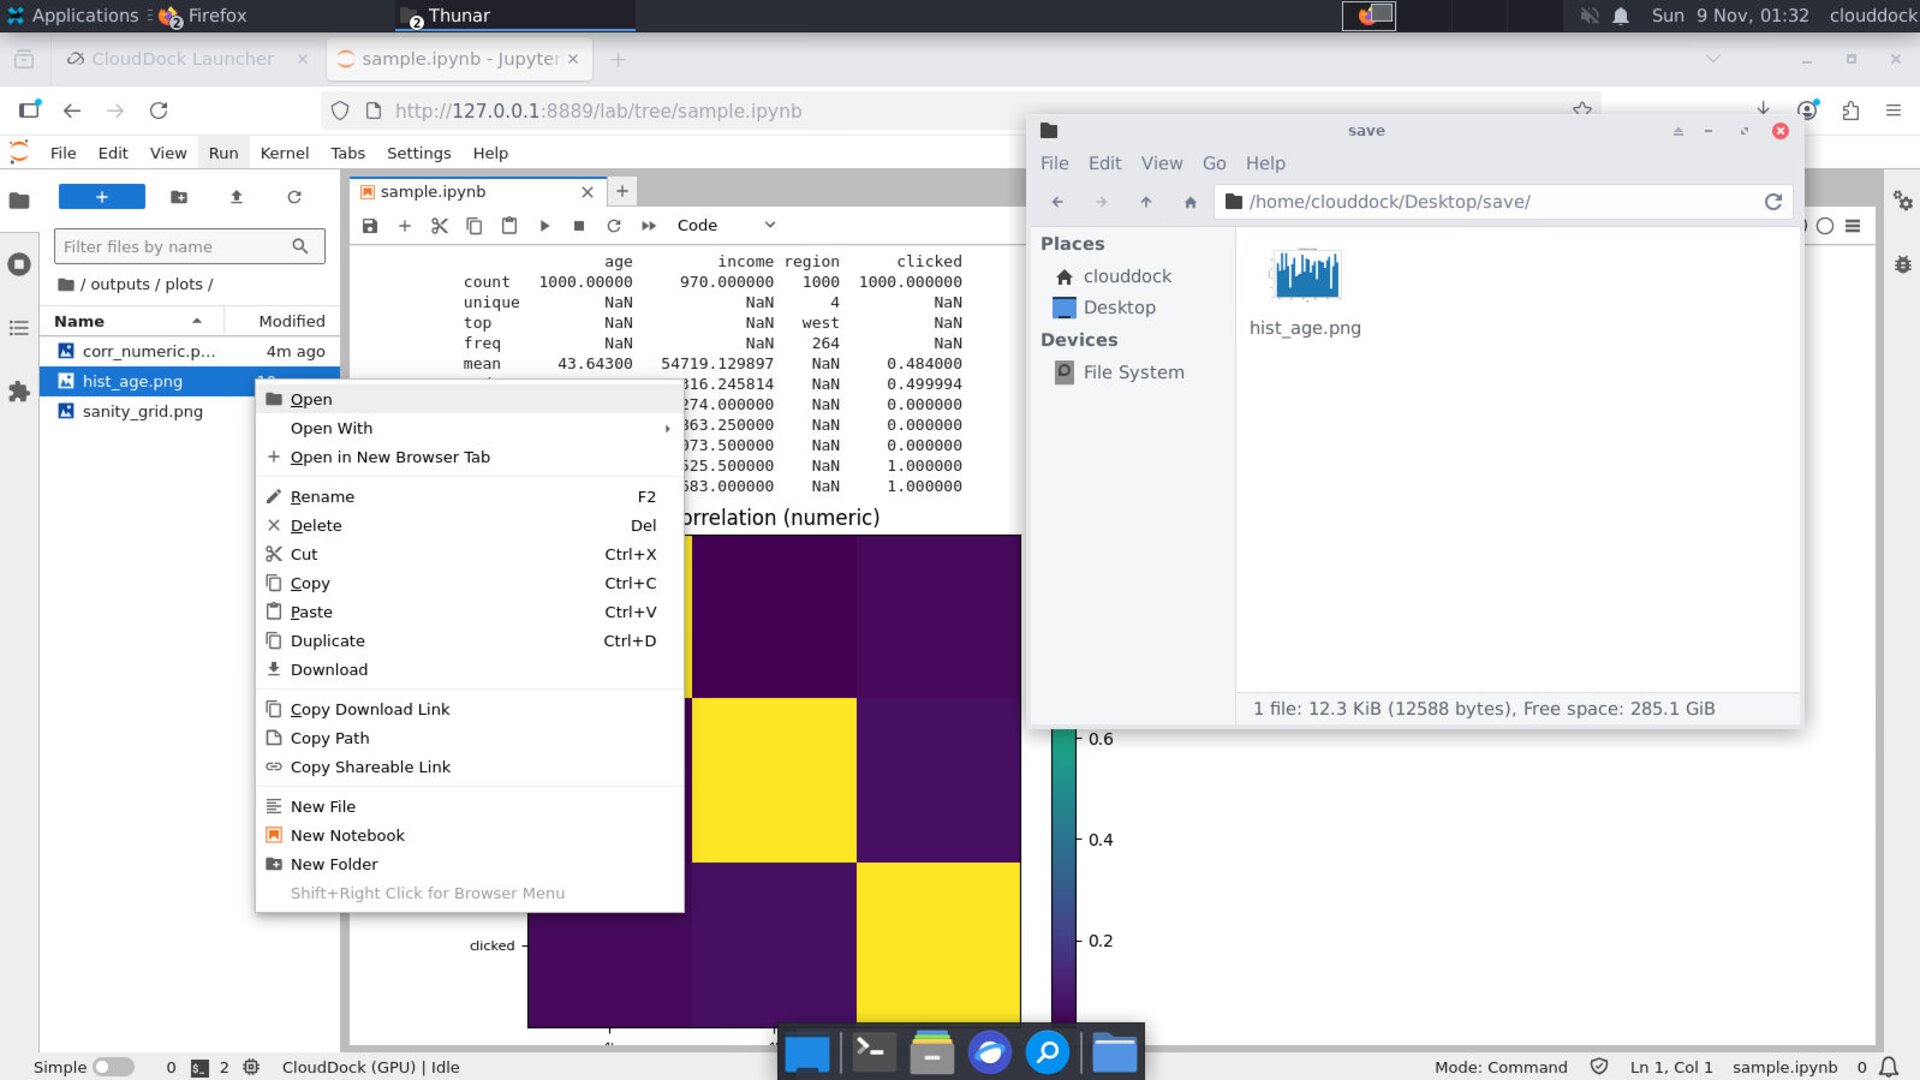Open the Code cell type dropdown
The width and height of the screenshot is (1920, 1080).
coord(725,226)
